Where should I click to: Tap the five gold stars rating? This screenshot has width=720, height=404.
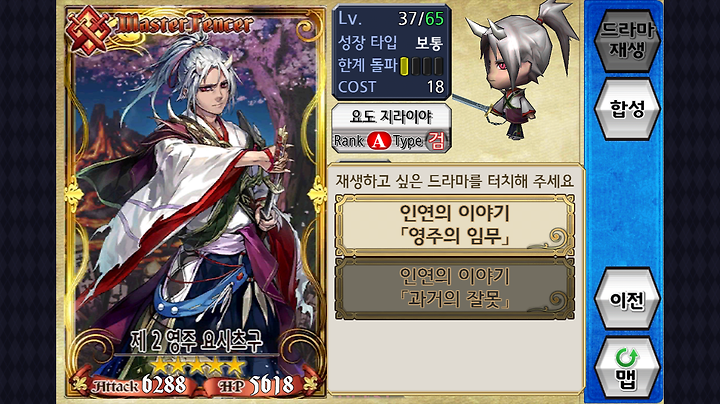coord(197,365)
